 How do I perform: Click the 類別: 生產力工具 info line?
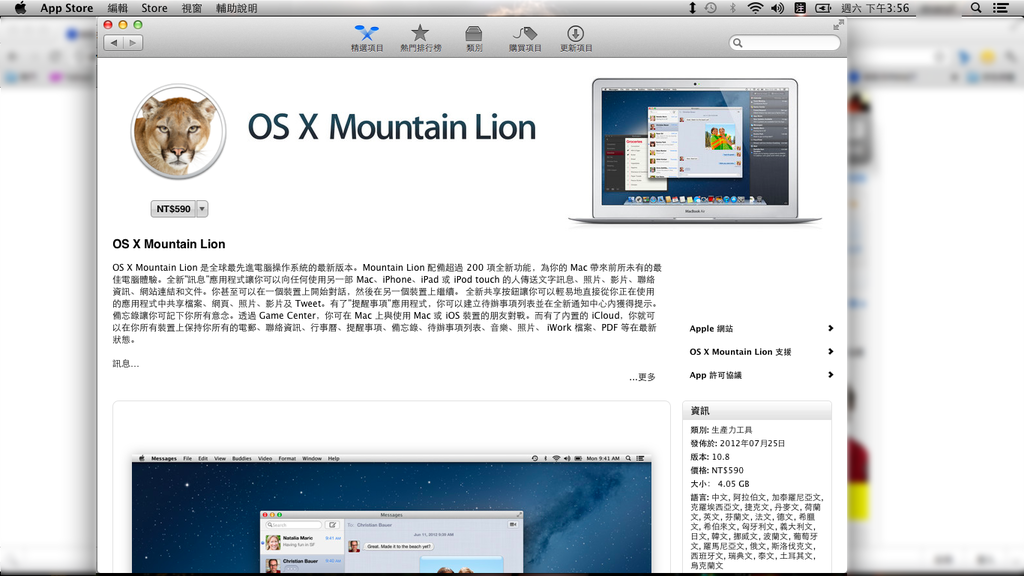click(721, 430)
